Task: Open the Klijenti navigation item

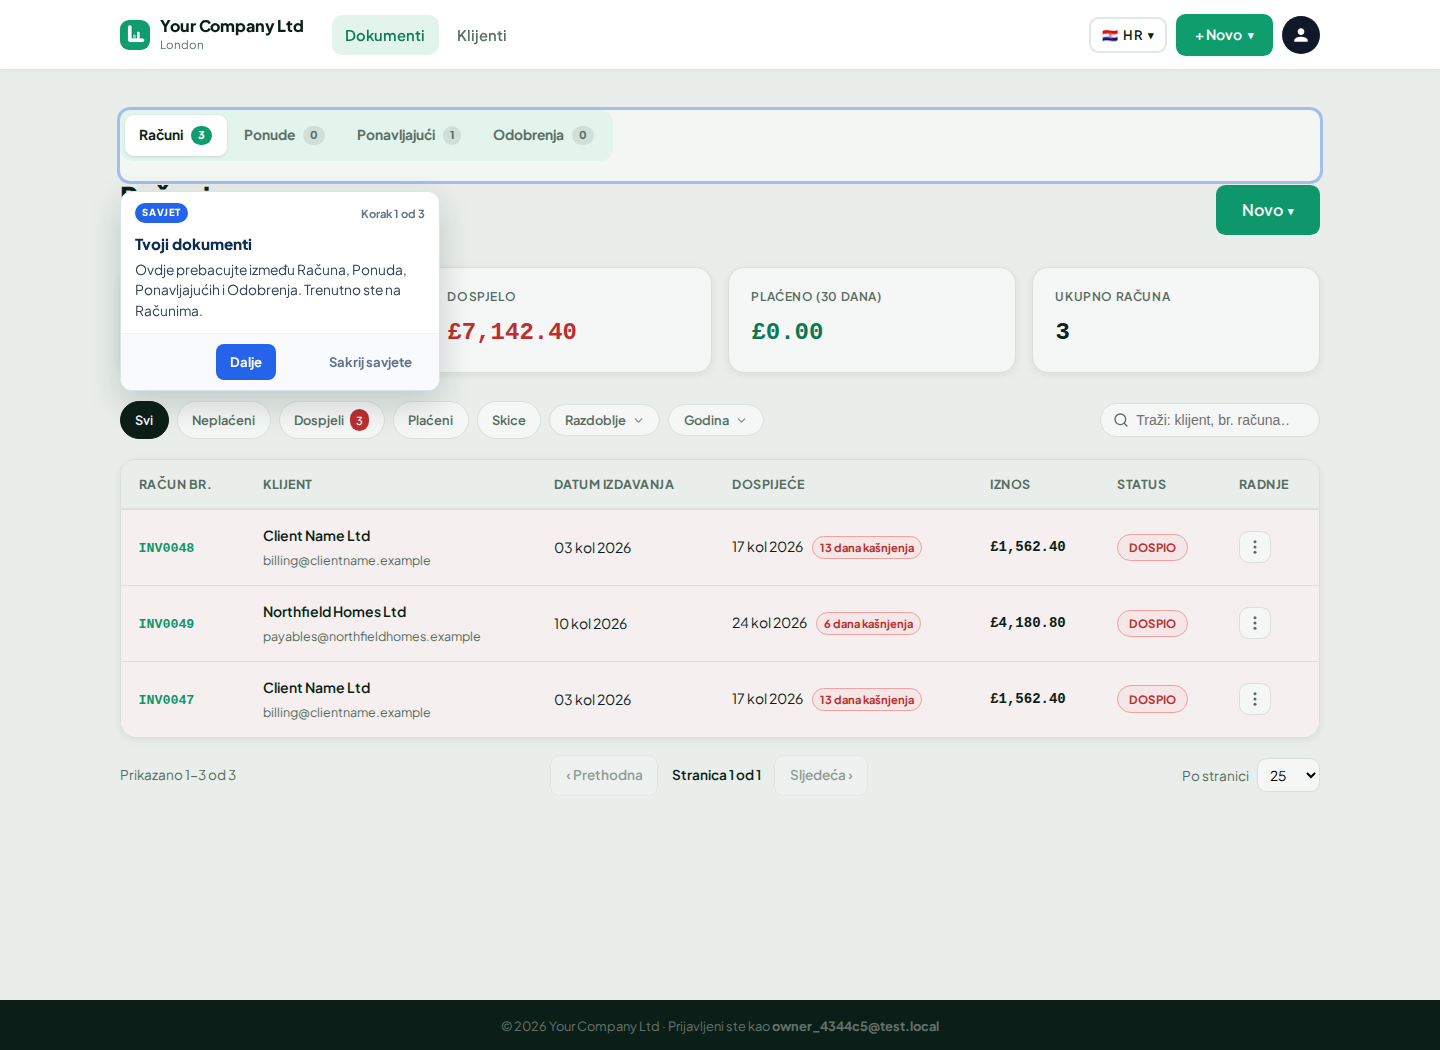Action: pos(482,35)
